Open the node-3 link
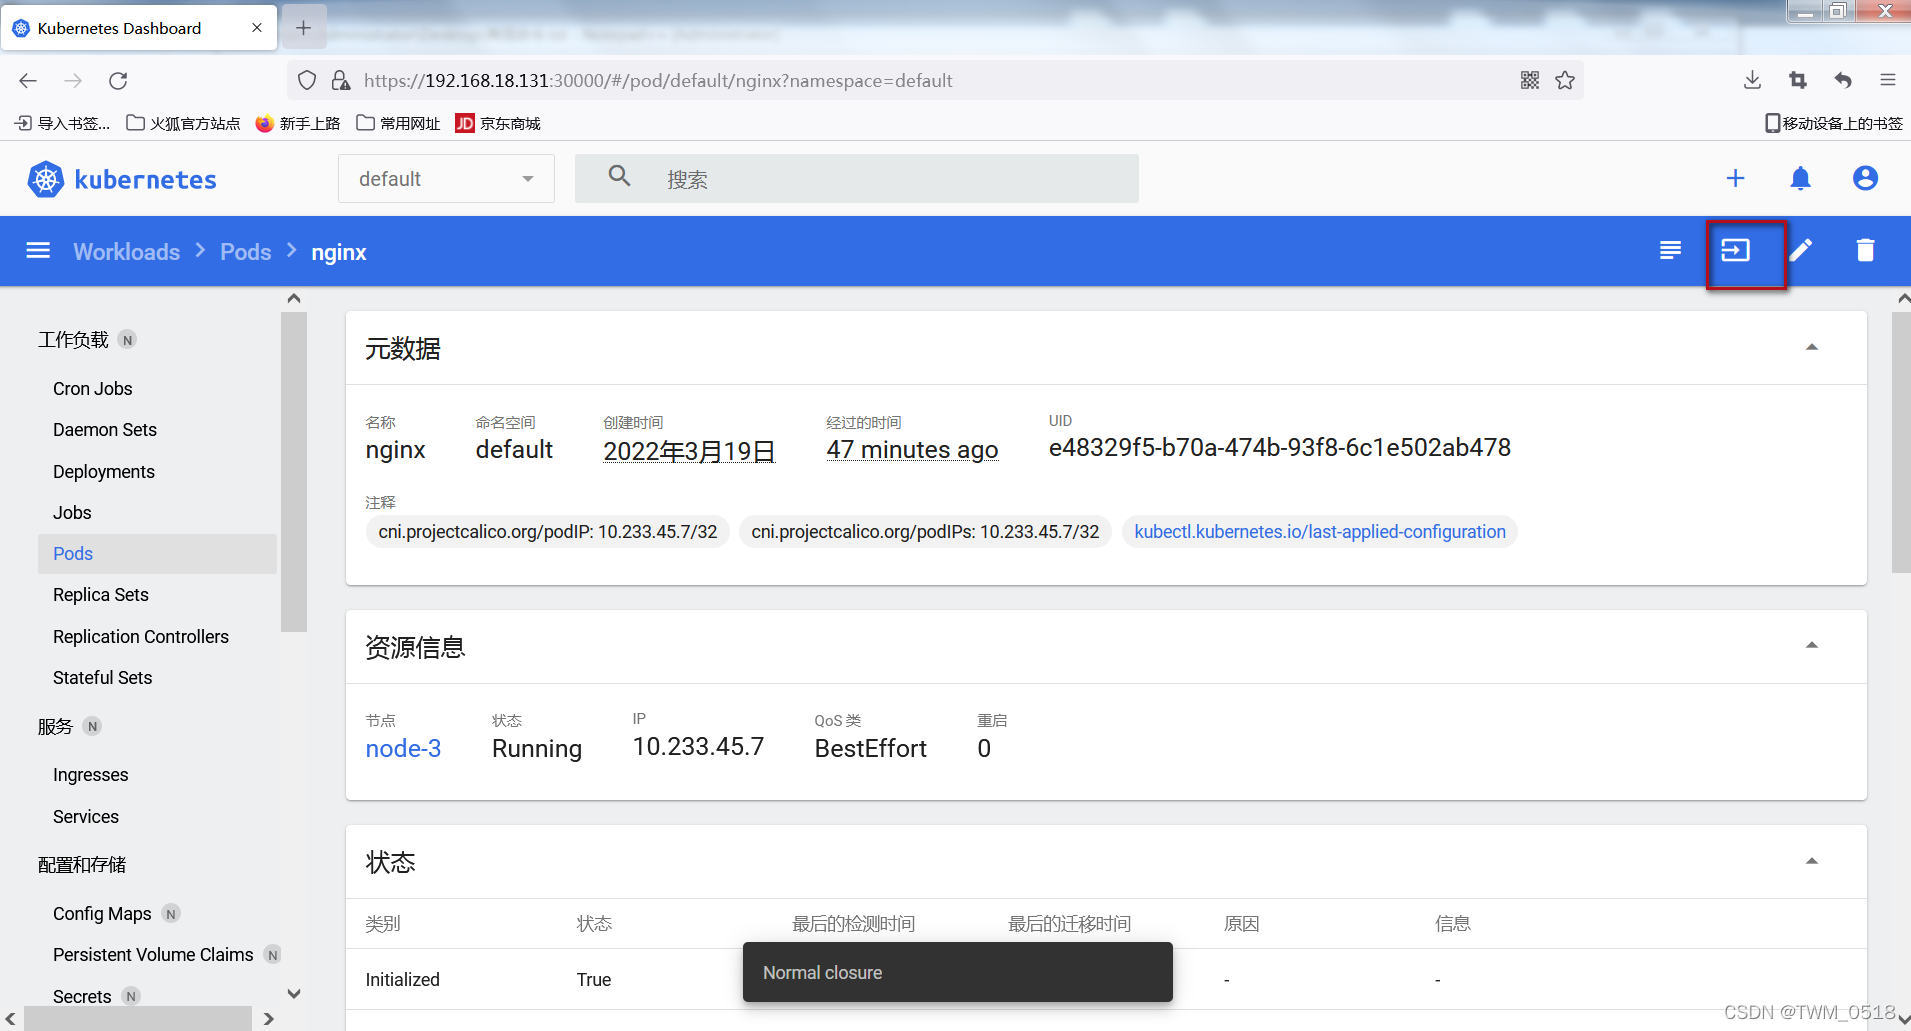The image size is (1911, 1031). [x=403, y=749]
